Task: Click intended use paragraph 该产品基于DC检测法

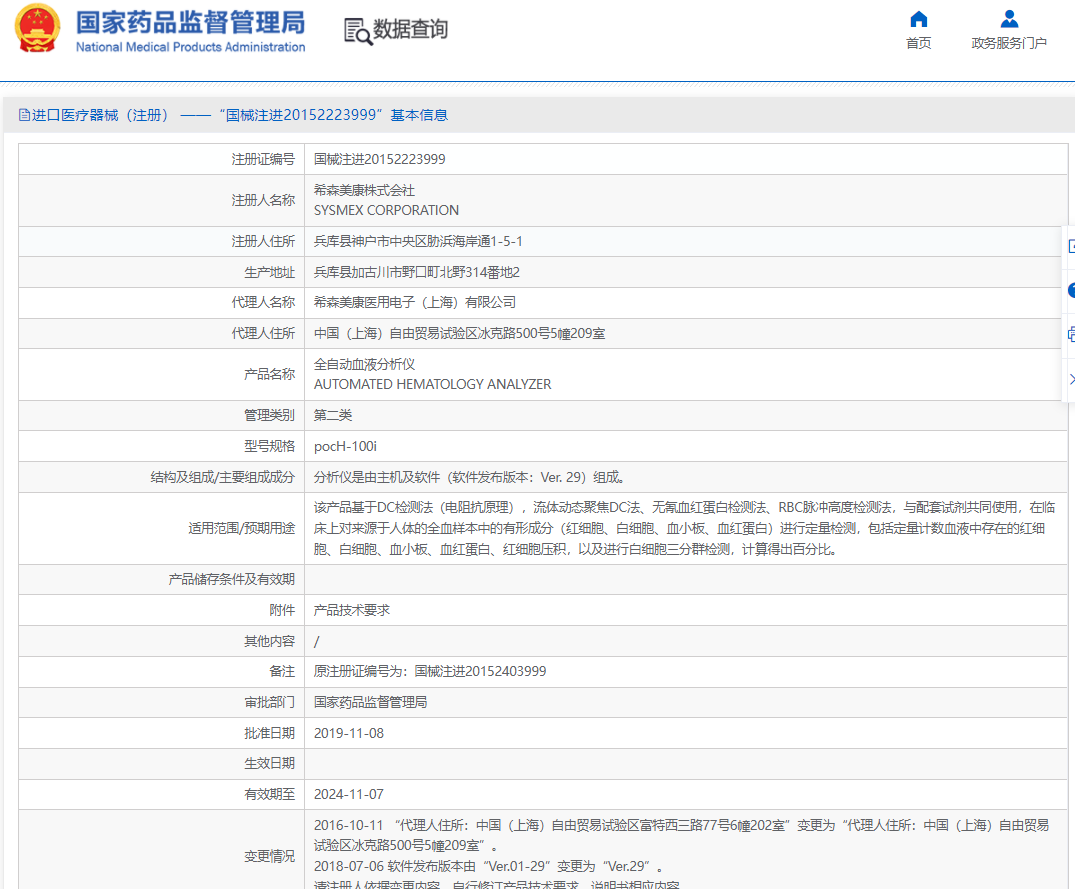Action: point(684,528)
